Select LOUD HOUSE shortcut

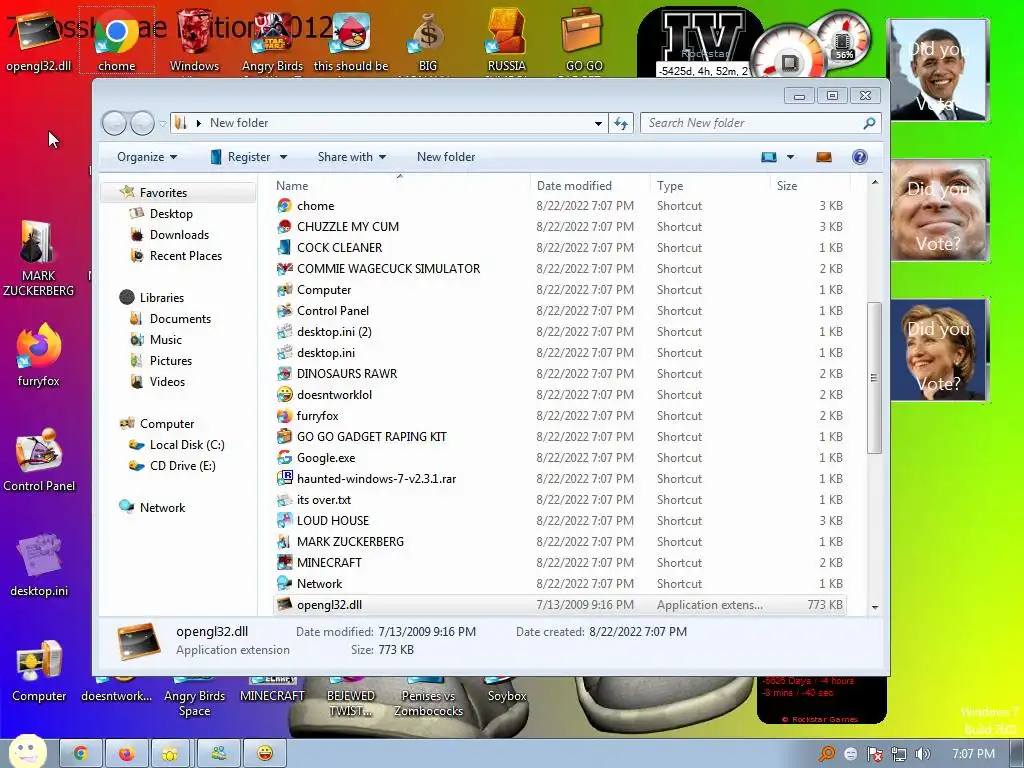pos(332,521)
